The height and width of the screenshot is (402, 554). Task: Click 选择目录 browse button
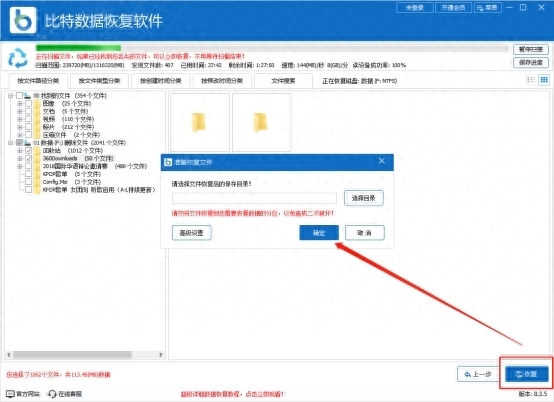[364, 198]
